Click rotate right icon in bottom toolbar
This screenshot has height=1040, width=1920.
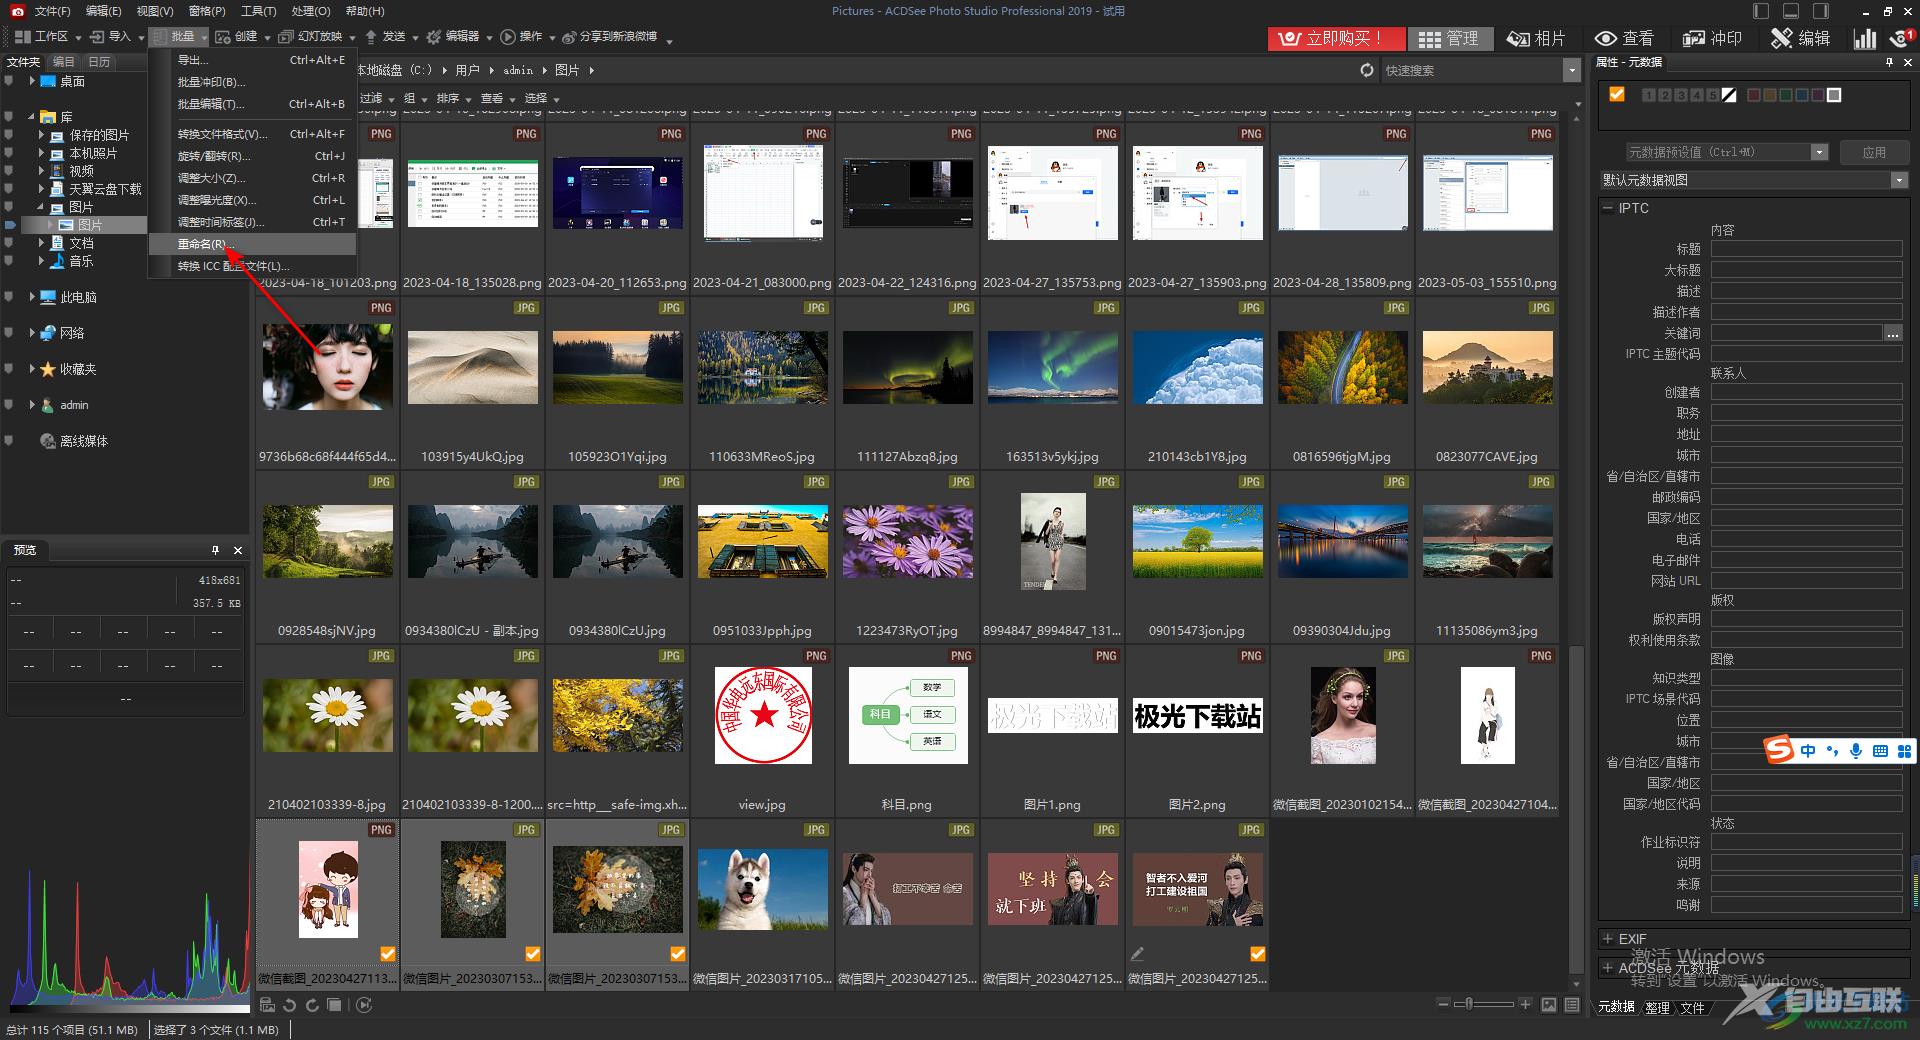pos(312,1005)
